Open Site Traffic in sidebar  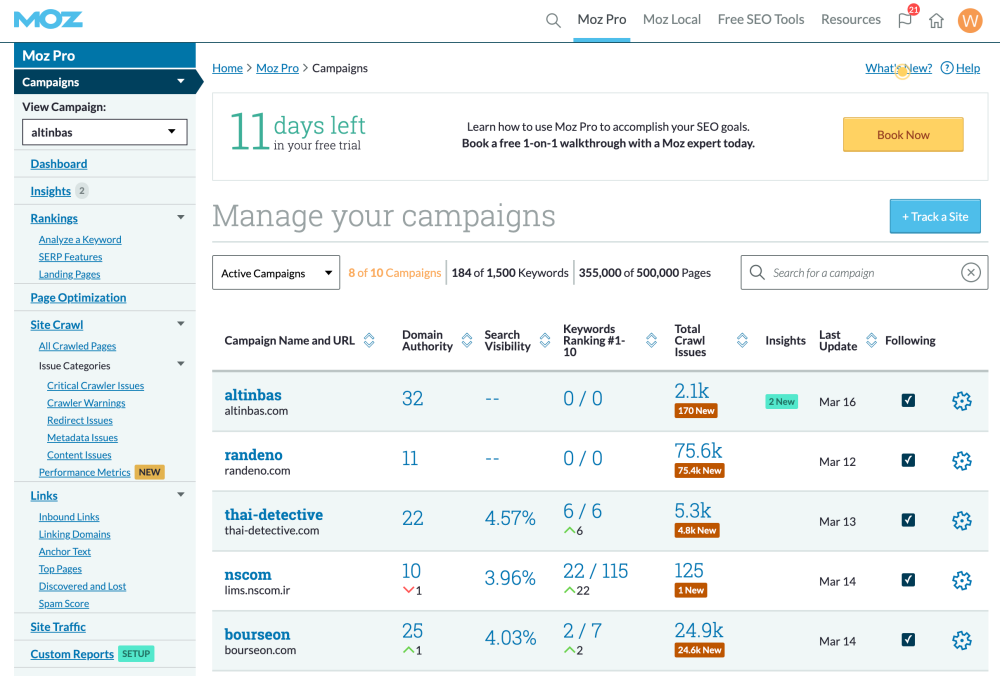pyautogui.click(x=58, y=627)
